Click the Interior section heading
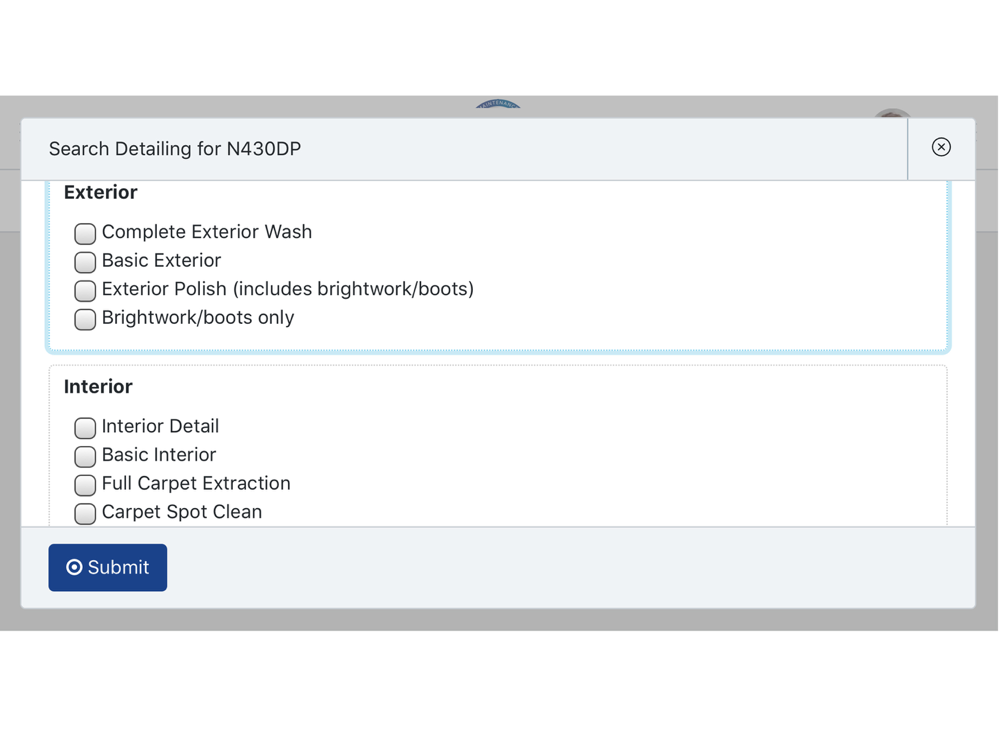The width and height of the screenshot is (1000, 750). pos(98,386)
